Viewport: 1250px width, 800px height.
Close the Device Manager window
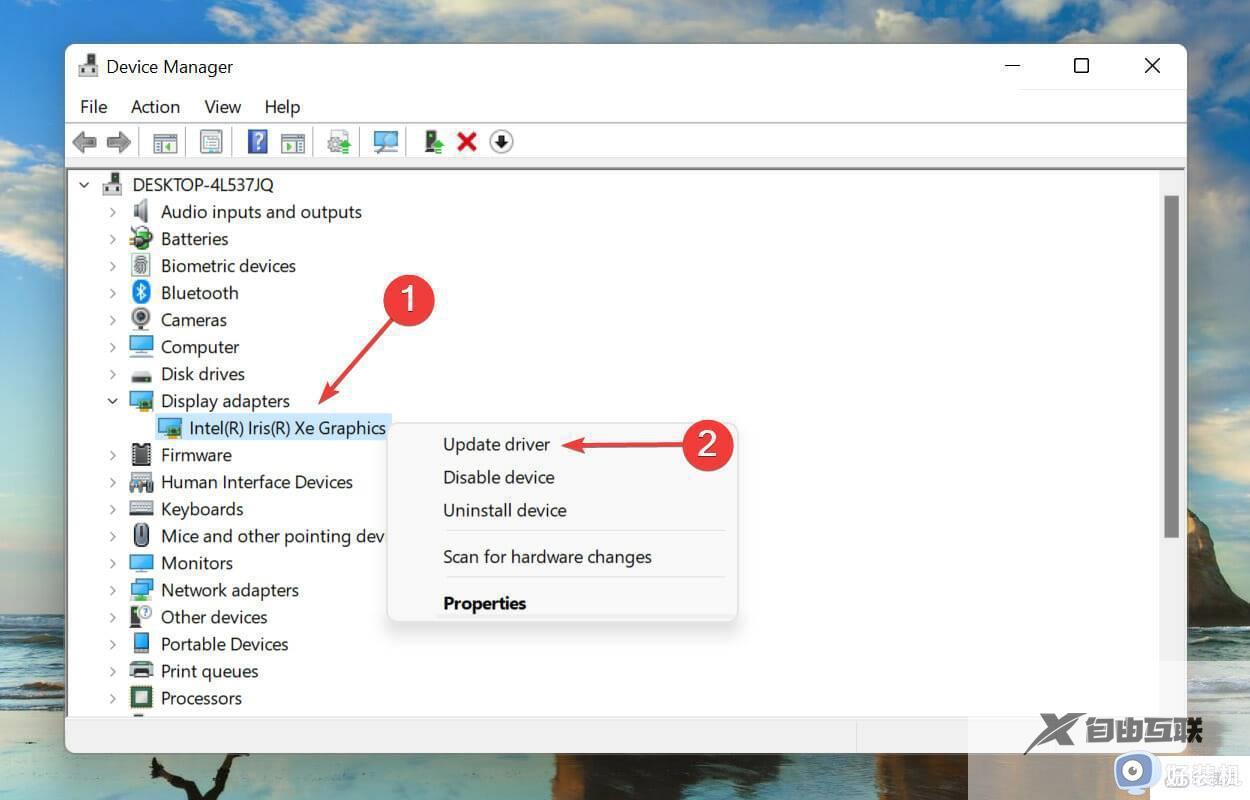pyautogui.click(x=1152, y=66)
